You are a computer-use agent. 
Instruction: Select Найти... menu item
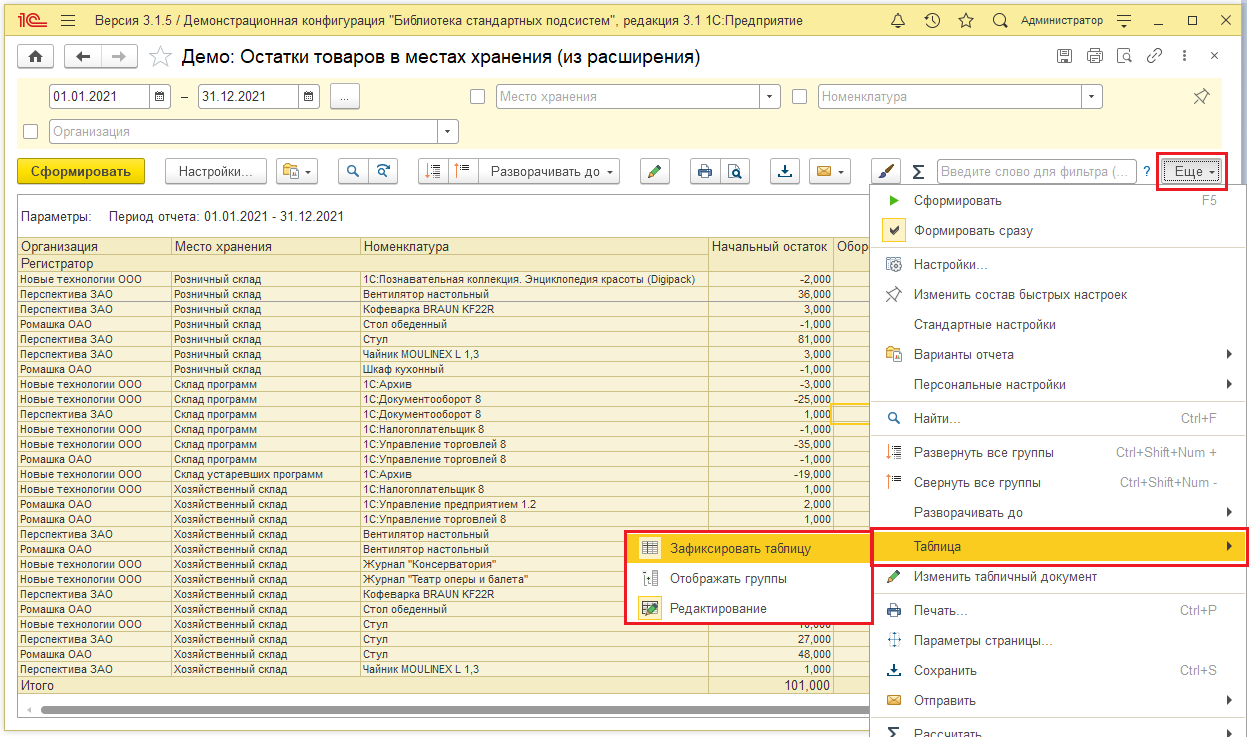pyautogui.click(x=1058, y=418)
